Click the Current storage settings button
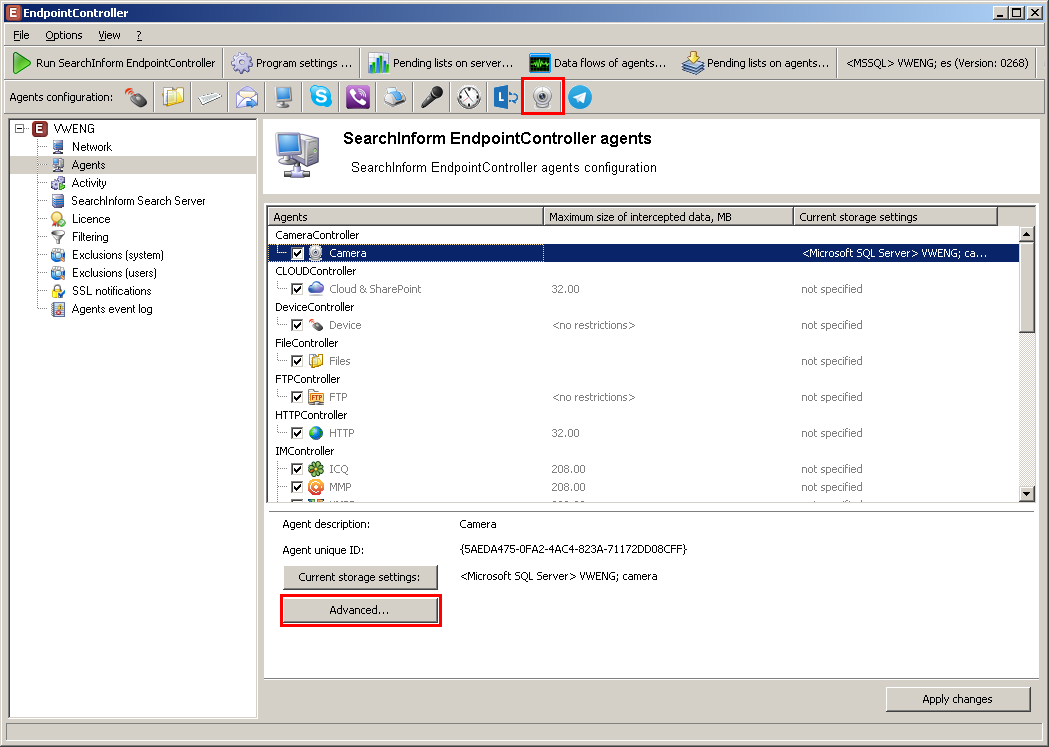 pos(360,577)
